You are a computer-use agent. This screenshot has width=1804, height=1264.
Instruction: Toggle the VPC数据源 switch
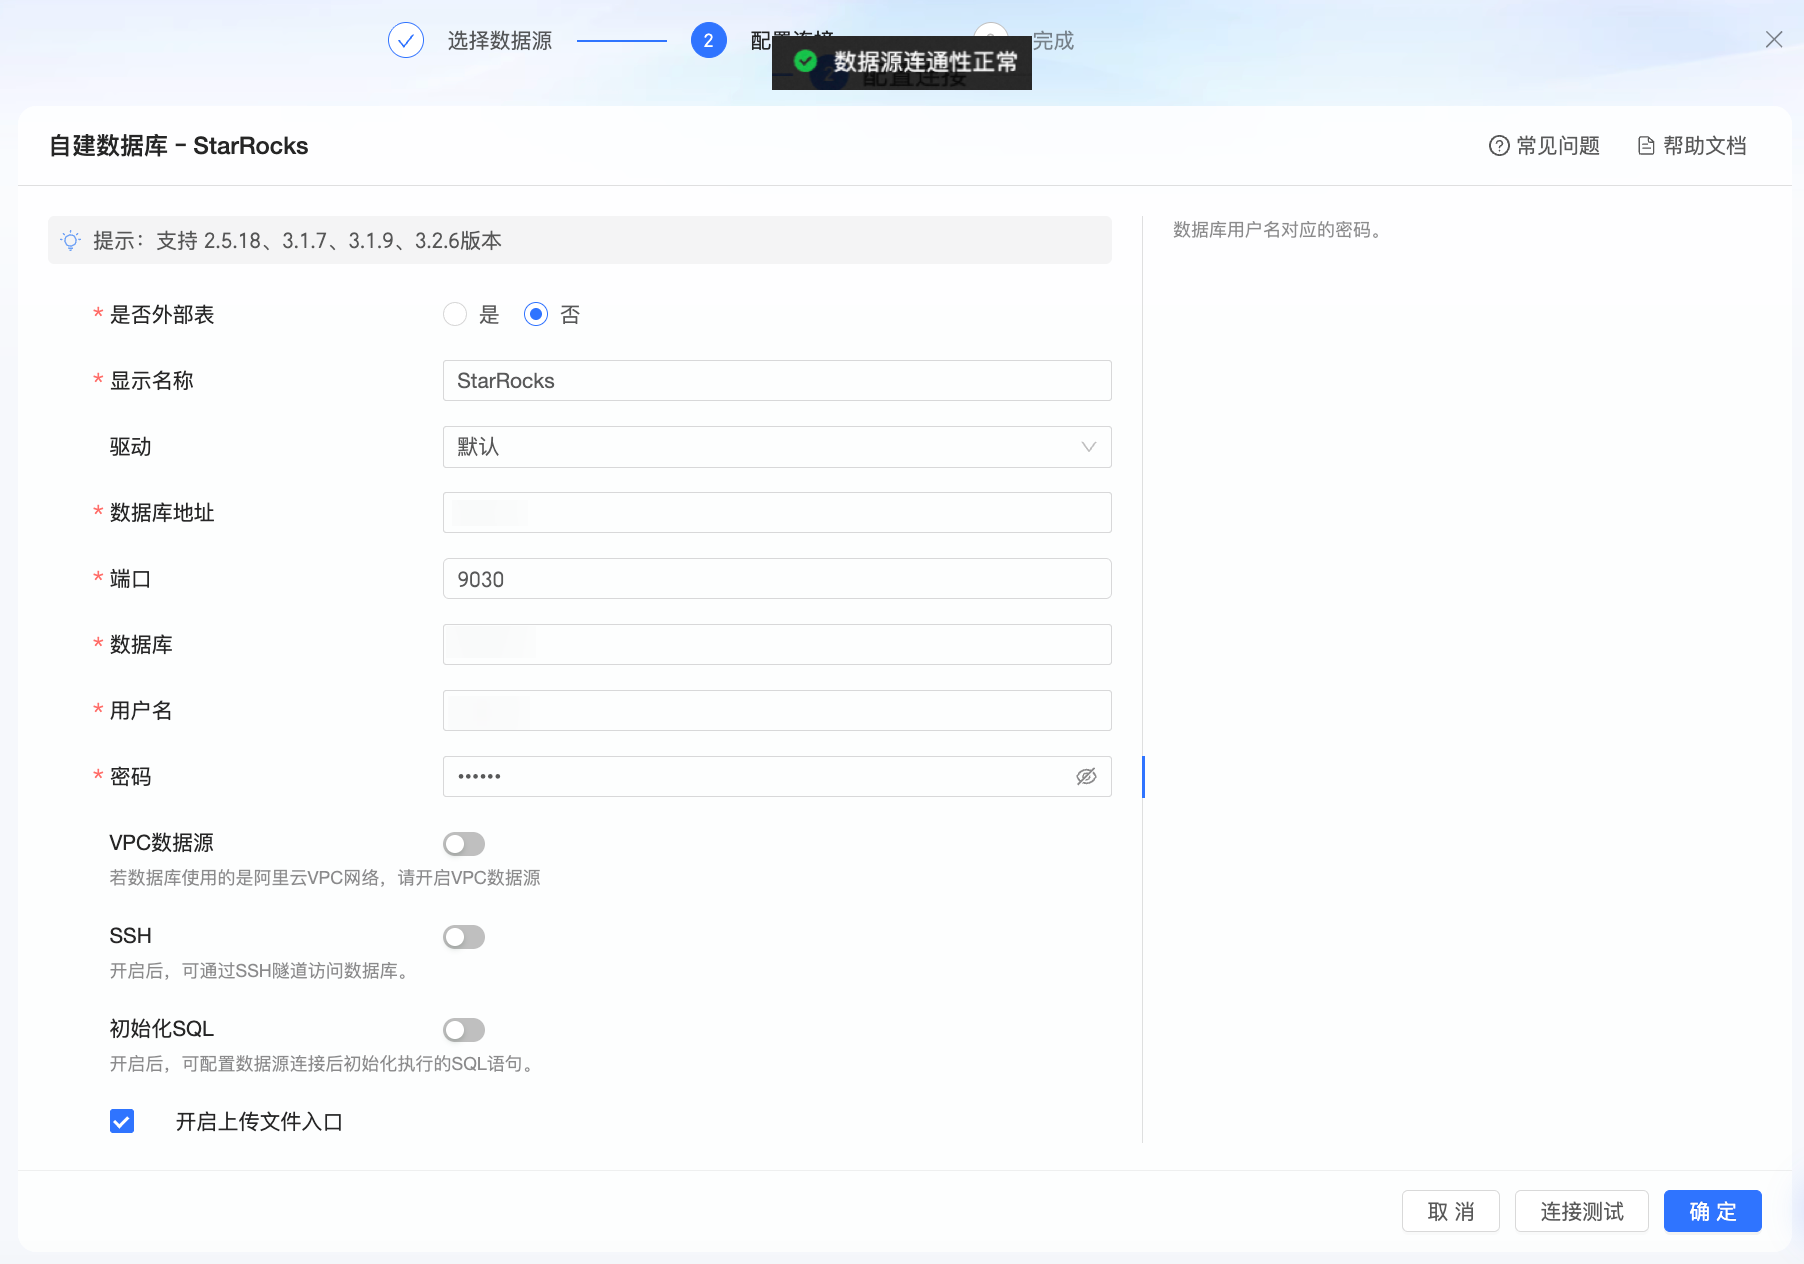click(464, 844)
